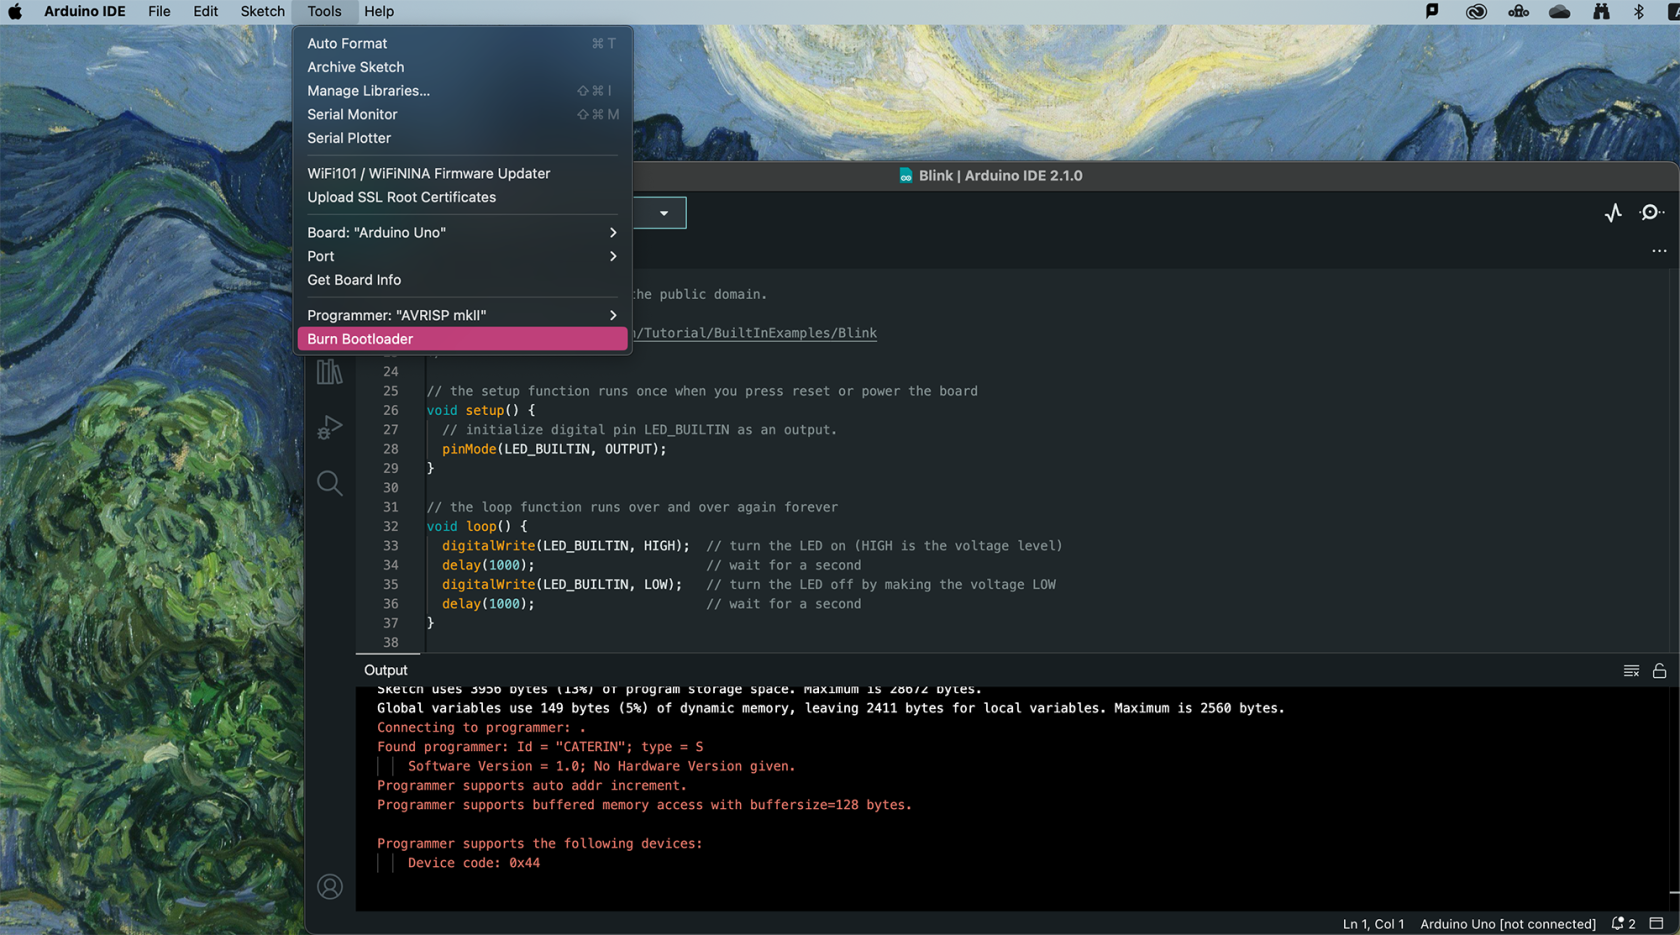Screen dimensions: 1680x935
Task: Open the account profile icon in sidebar
Action: (x=329, y=887)
